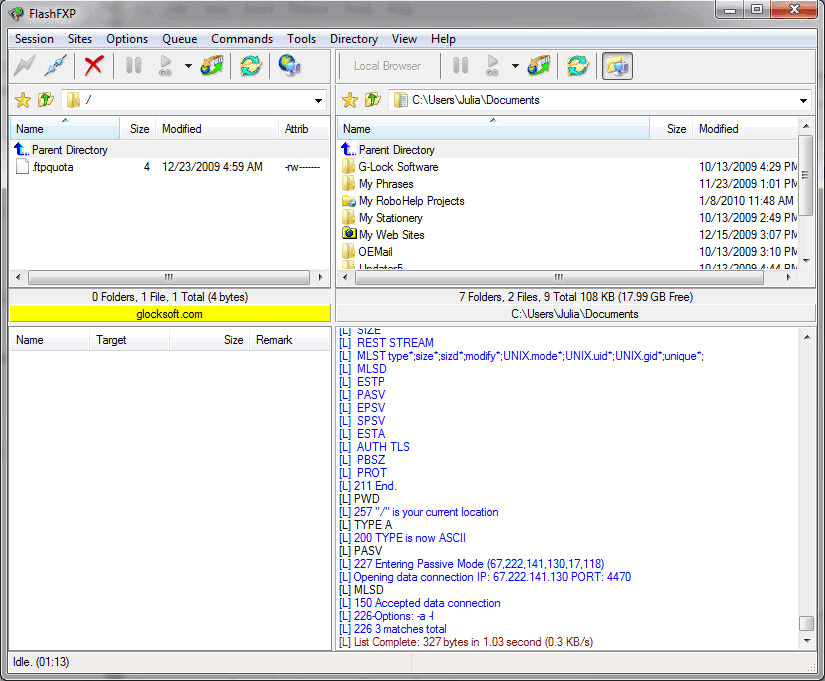Click the Disconnect icon in left toolbar

coord(56,66)
